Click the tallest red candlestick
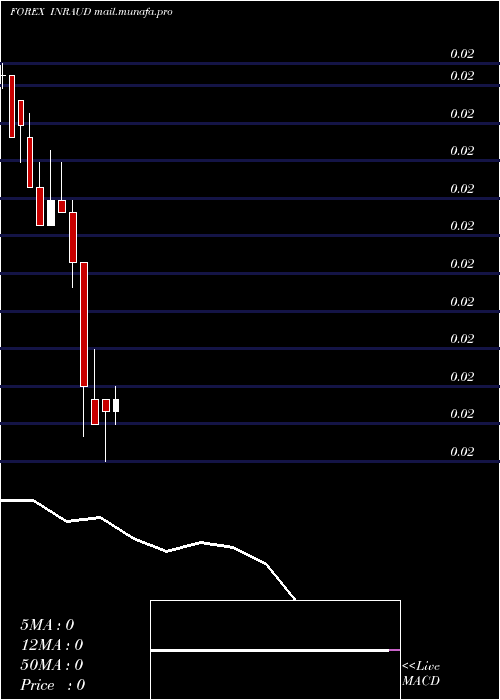 tap(83, 324)
